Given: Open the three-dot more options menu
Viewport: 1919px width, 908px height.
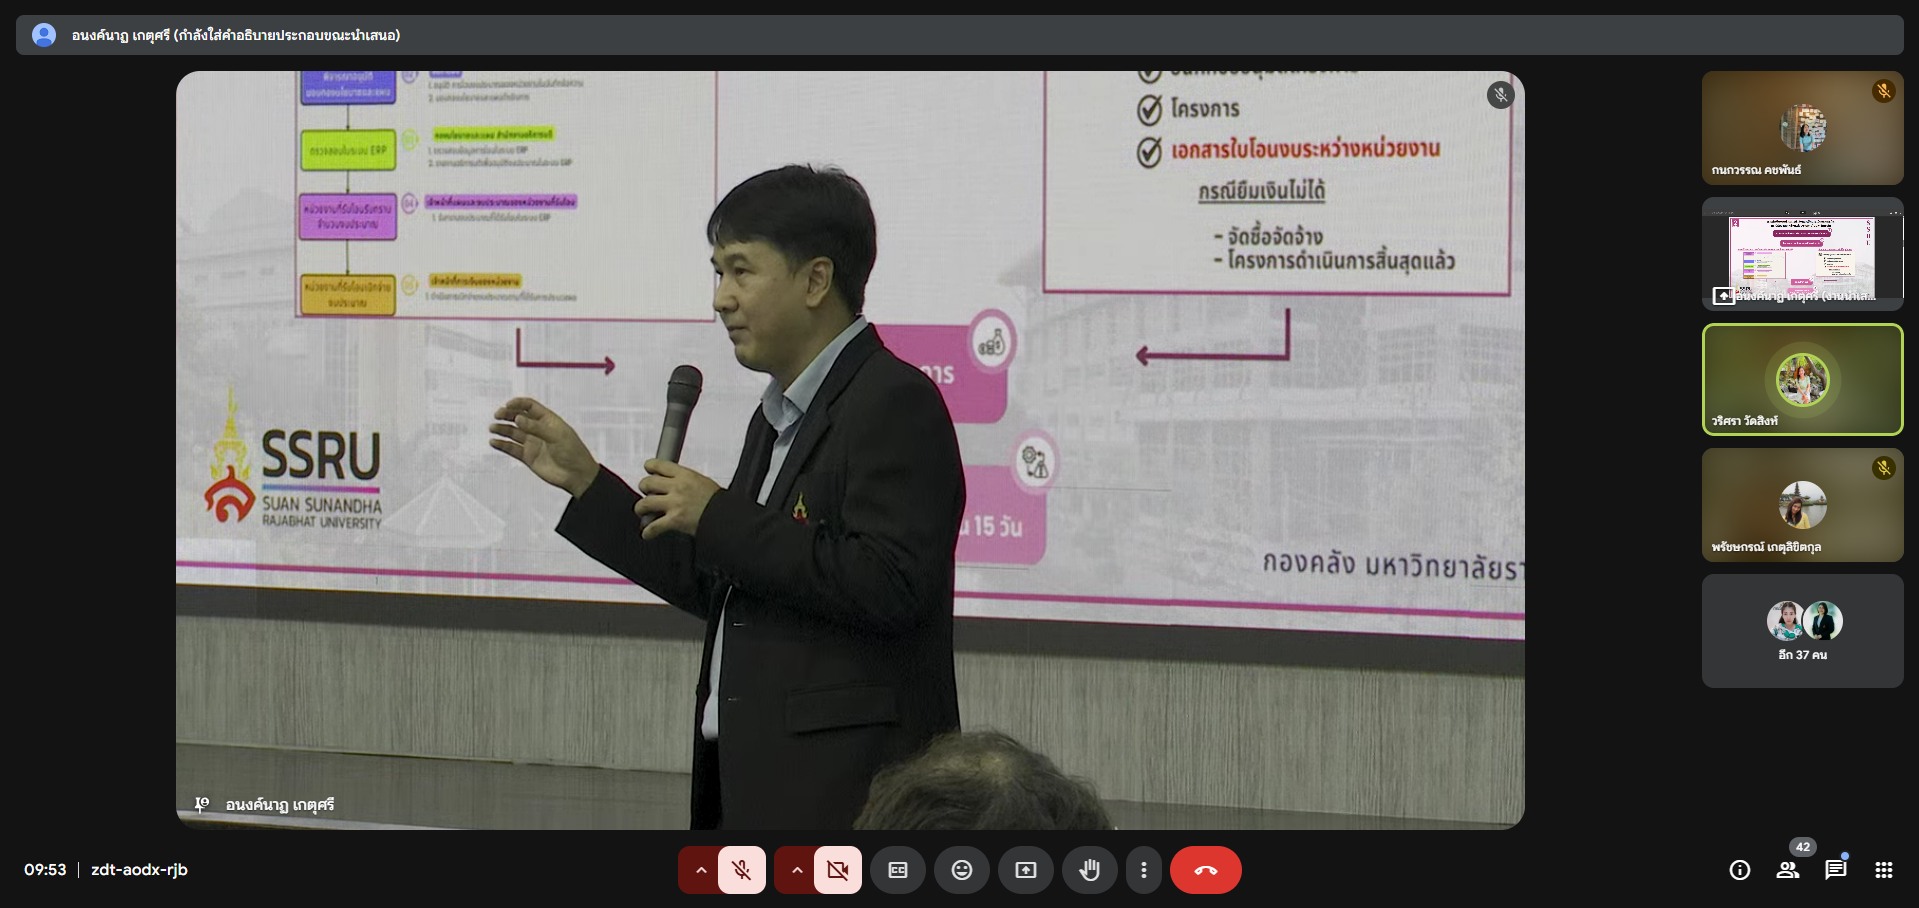Looking at the screenshot, I should click(1143, 870).
